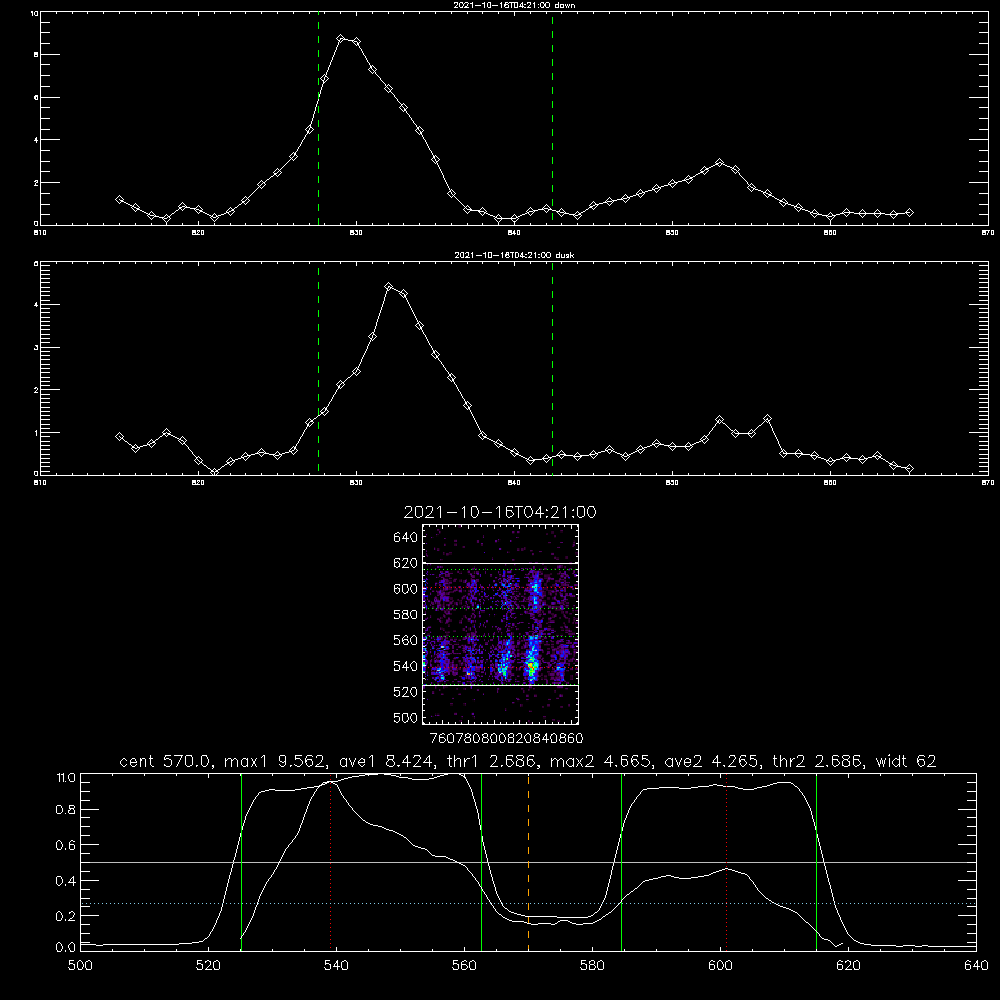Image resolution: width=1000 pixels, height=1000 pixels.
Task: Select the 'widt 62' value
Action: pyautogui.click(x=906, y=761)
